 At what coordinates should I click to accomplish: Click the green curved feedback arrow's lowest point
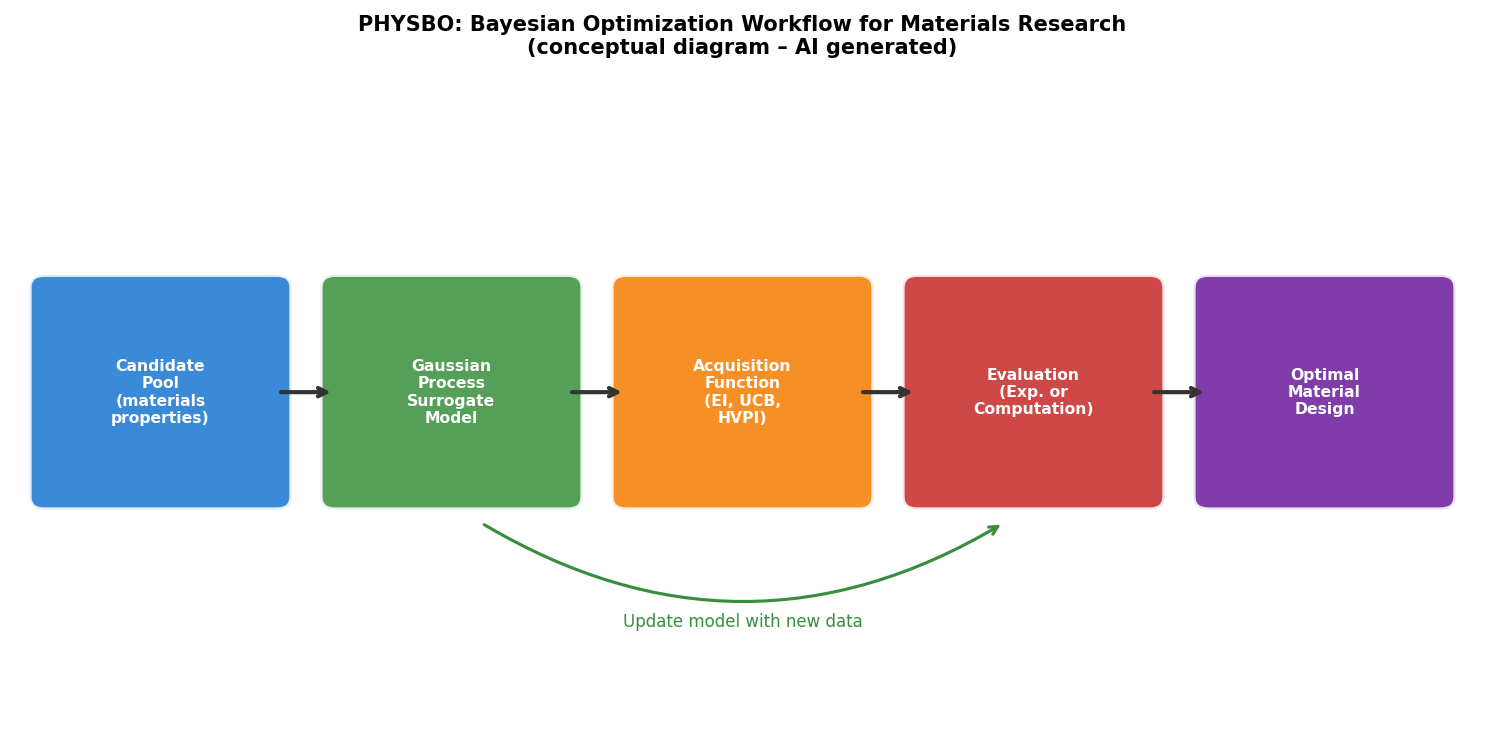point(742,601)
